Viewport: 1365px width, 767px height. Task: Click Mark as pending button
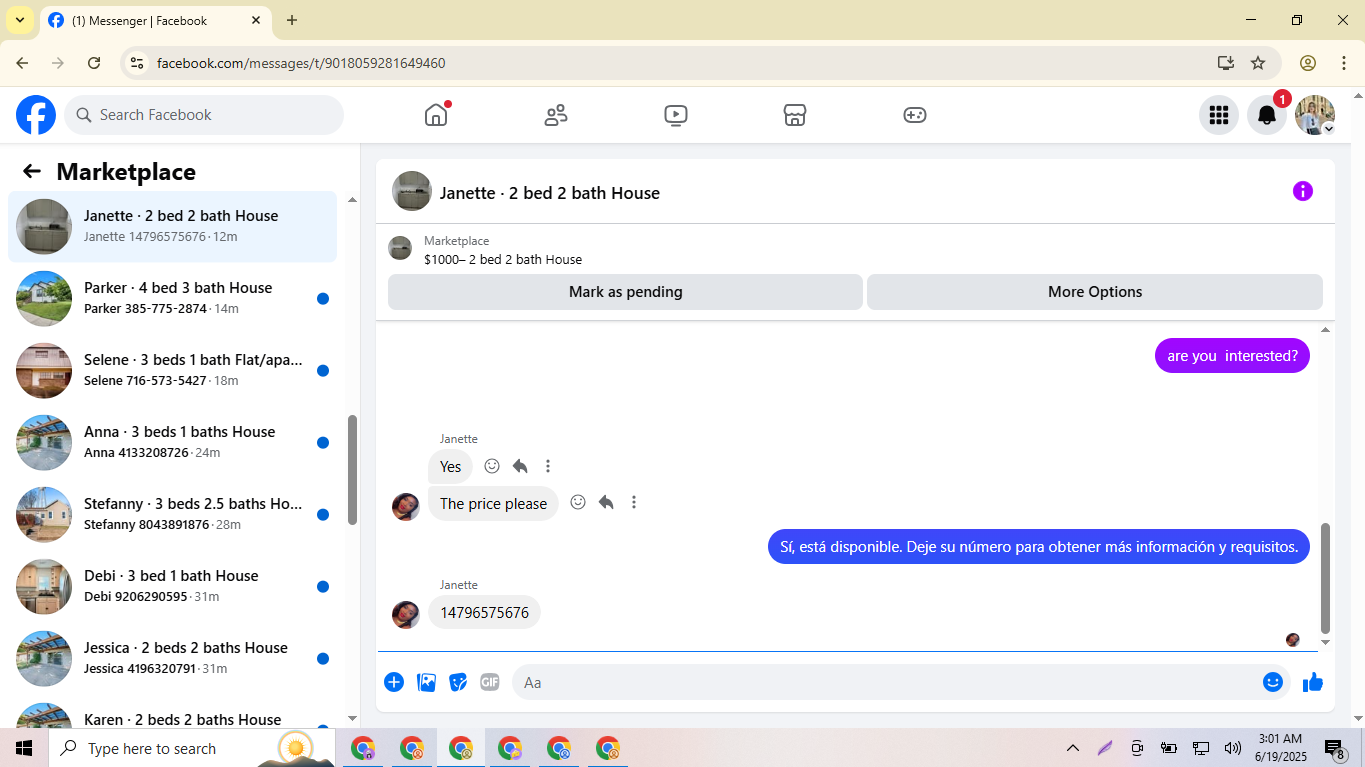625,292
